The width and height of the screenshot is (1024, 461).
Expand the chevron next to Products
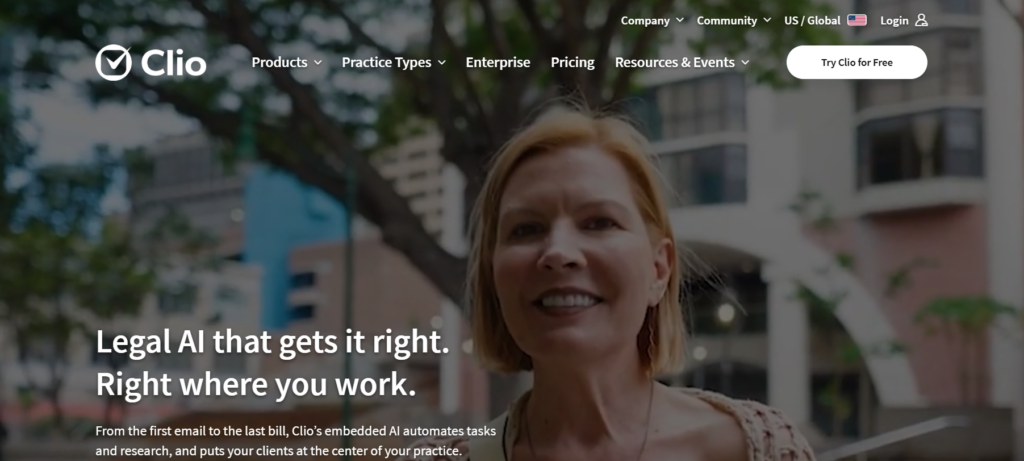pyautogui.click(x=317, y=63)
